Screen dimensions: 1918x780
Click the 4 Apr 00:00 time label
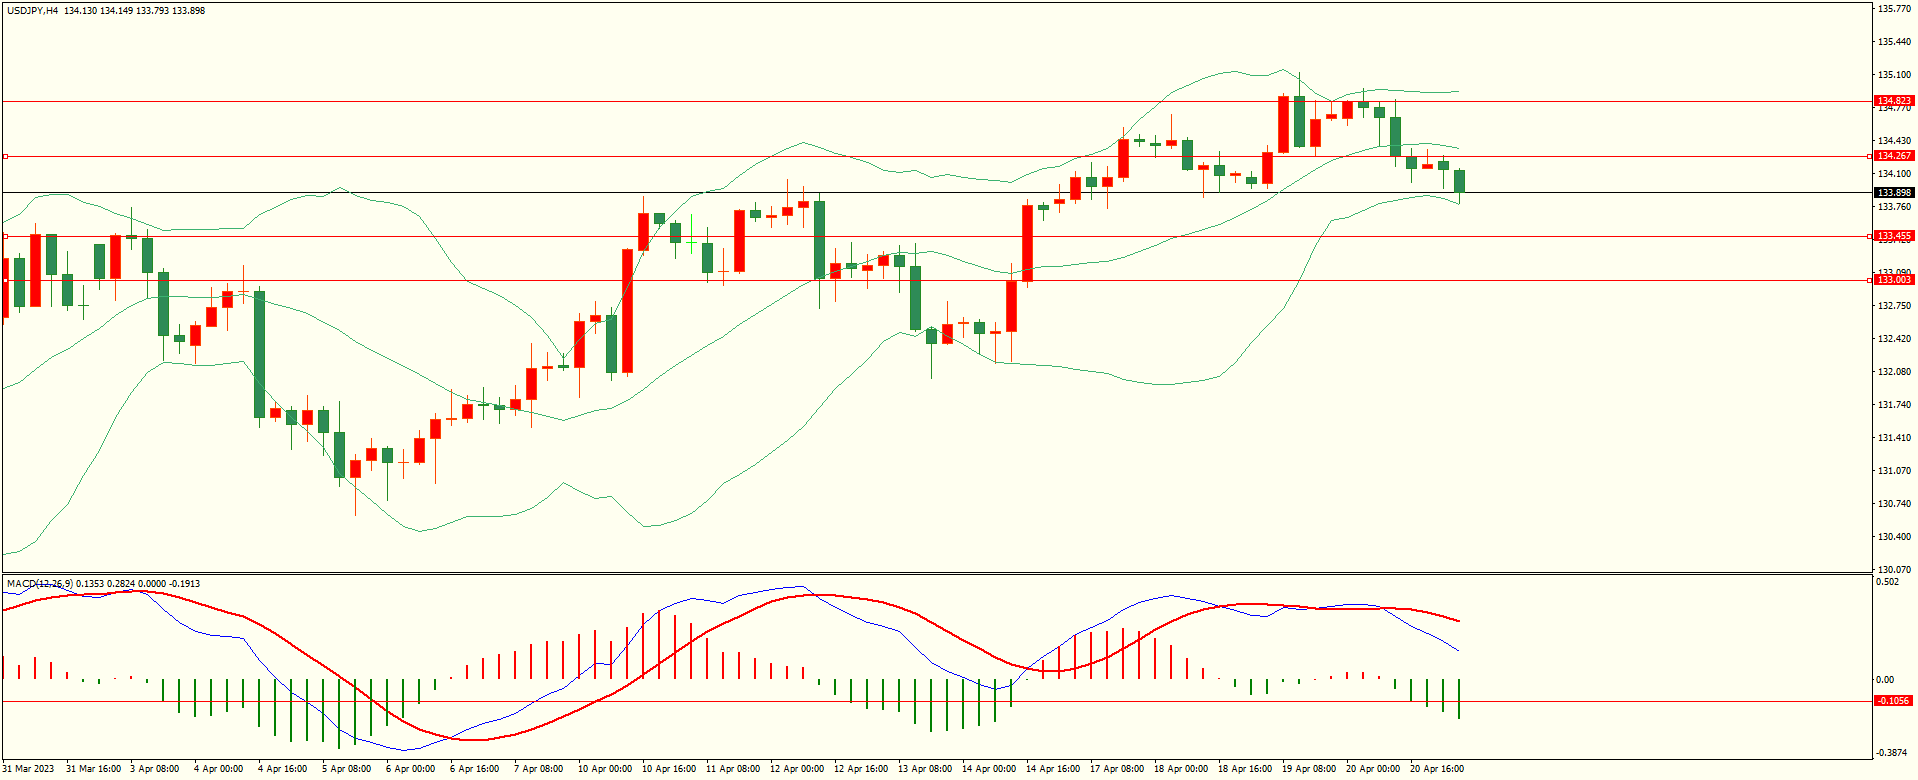(x=219, y=769)
